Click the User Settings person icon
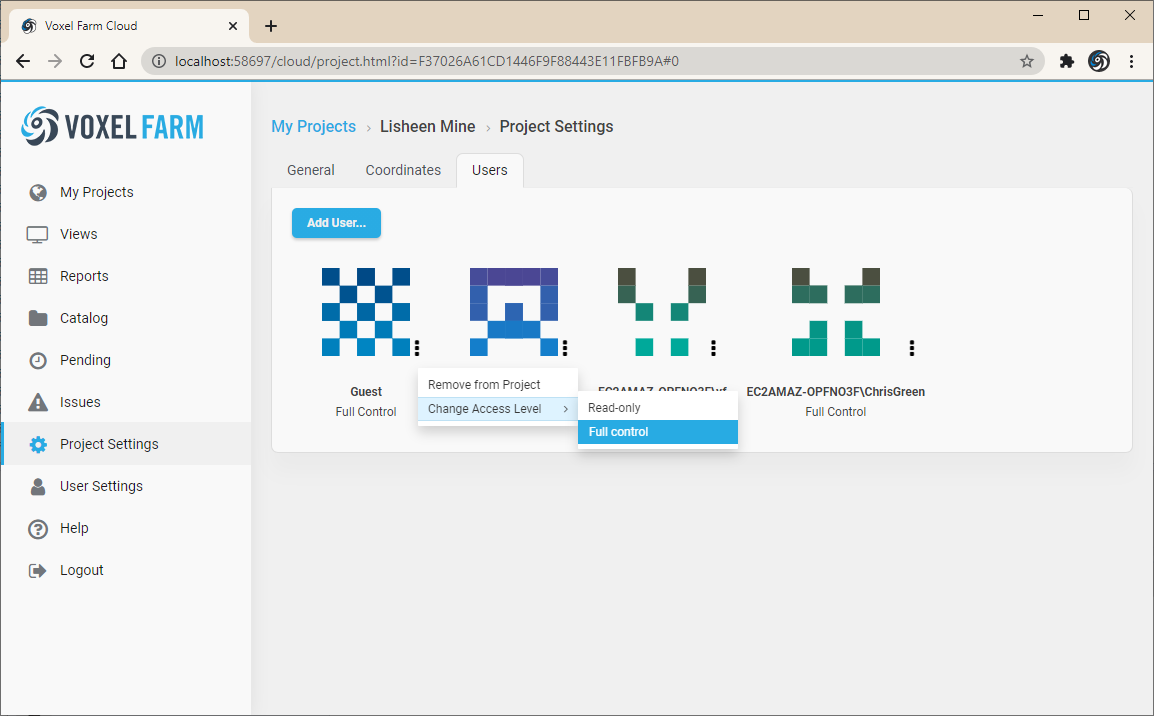1154x716 pixels. pos(38,486)
